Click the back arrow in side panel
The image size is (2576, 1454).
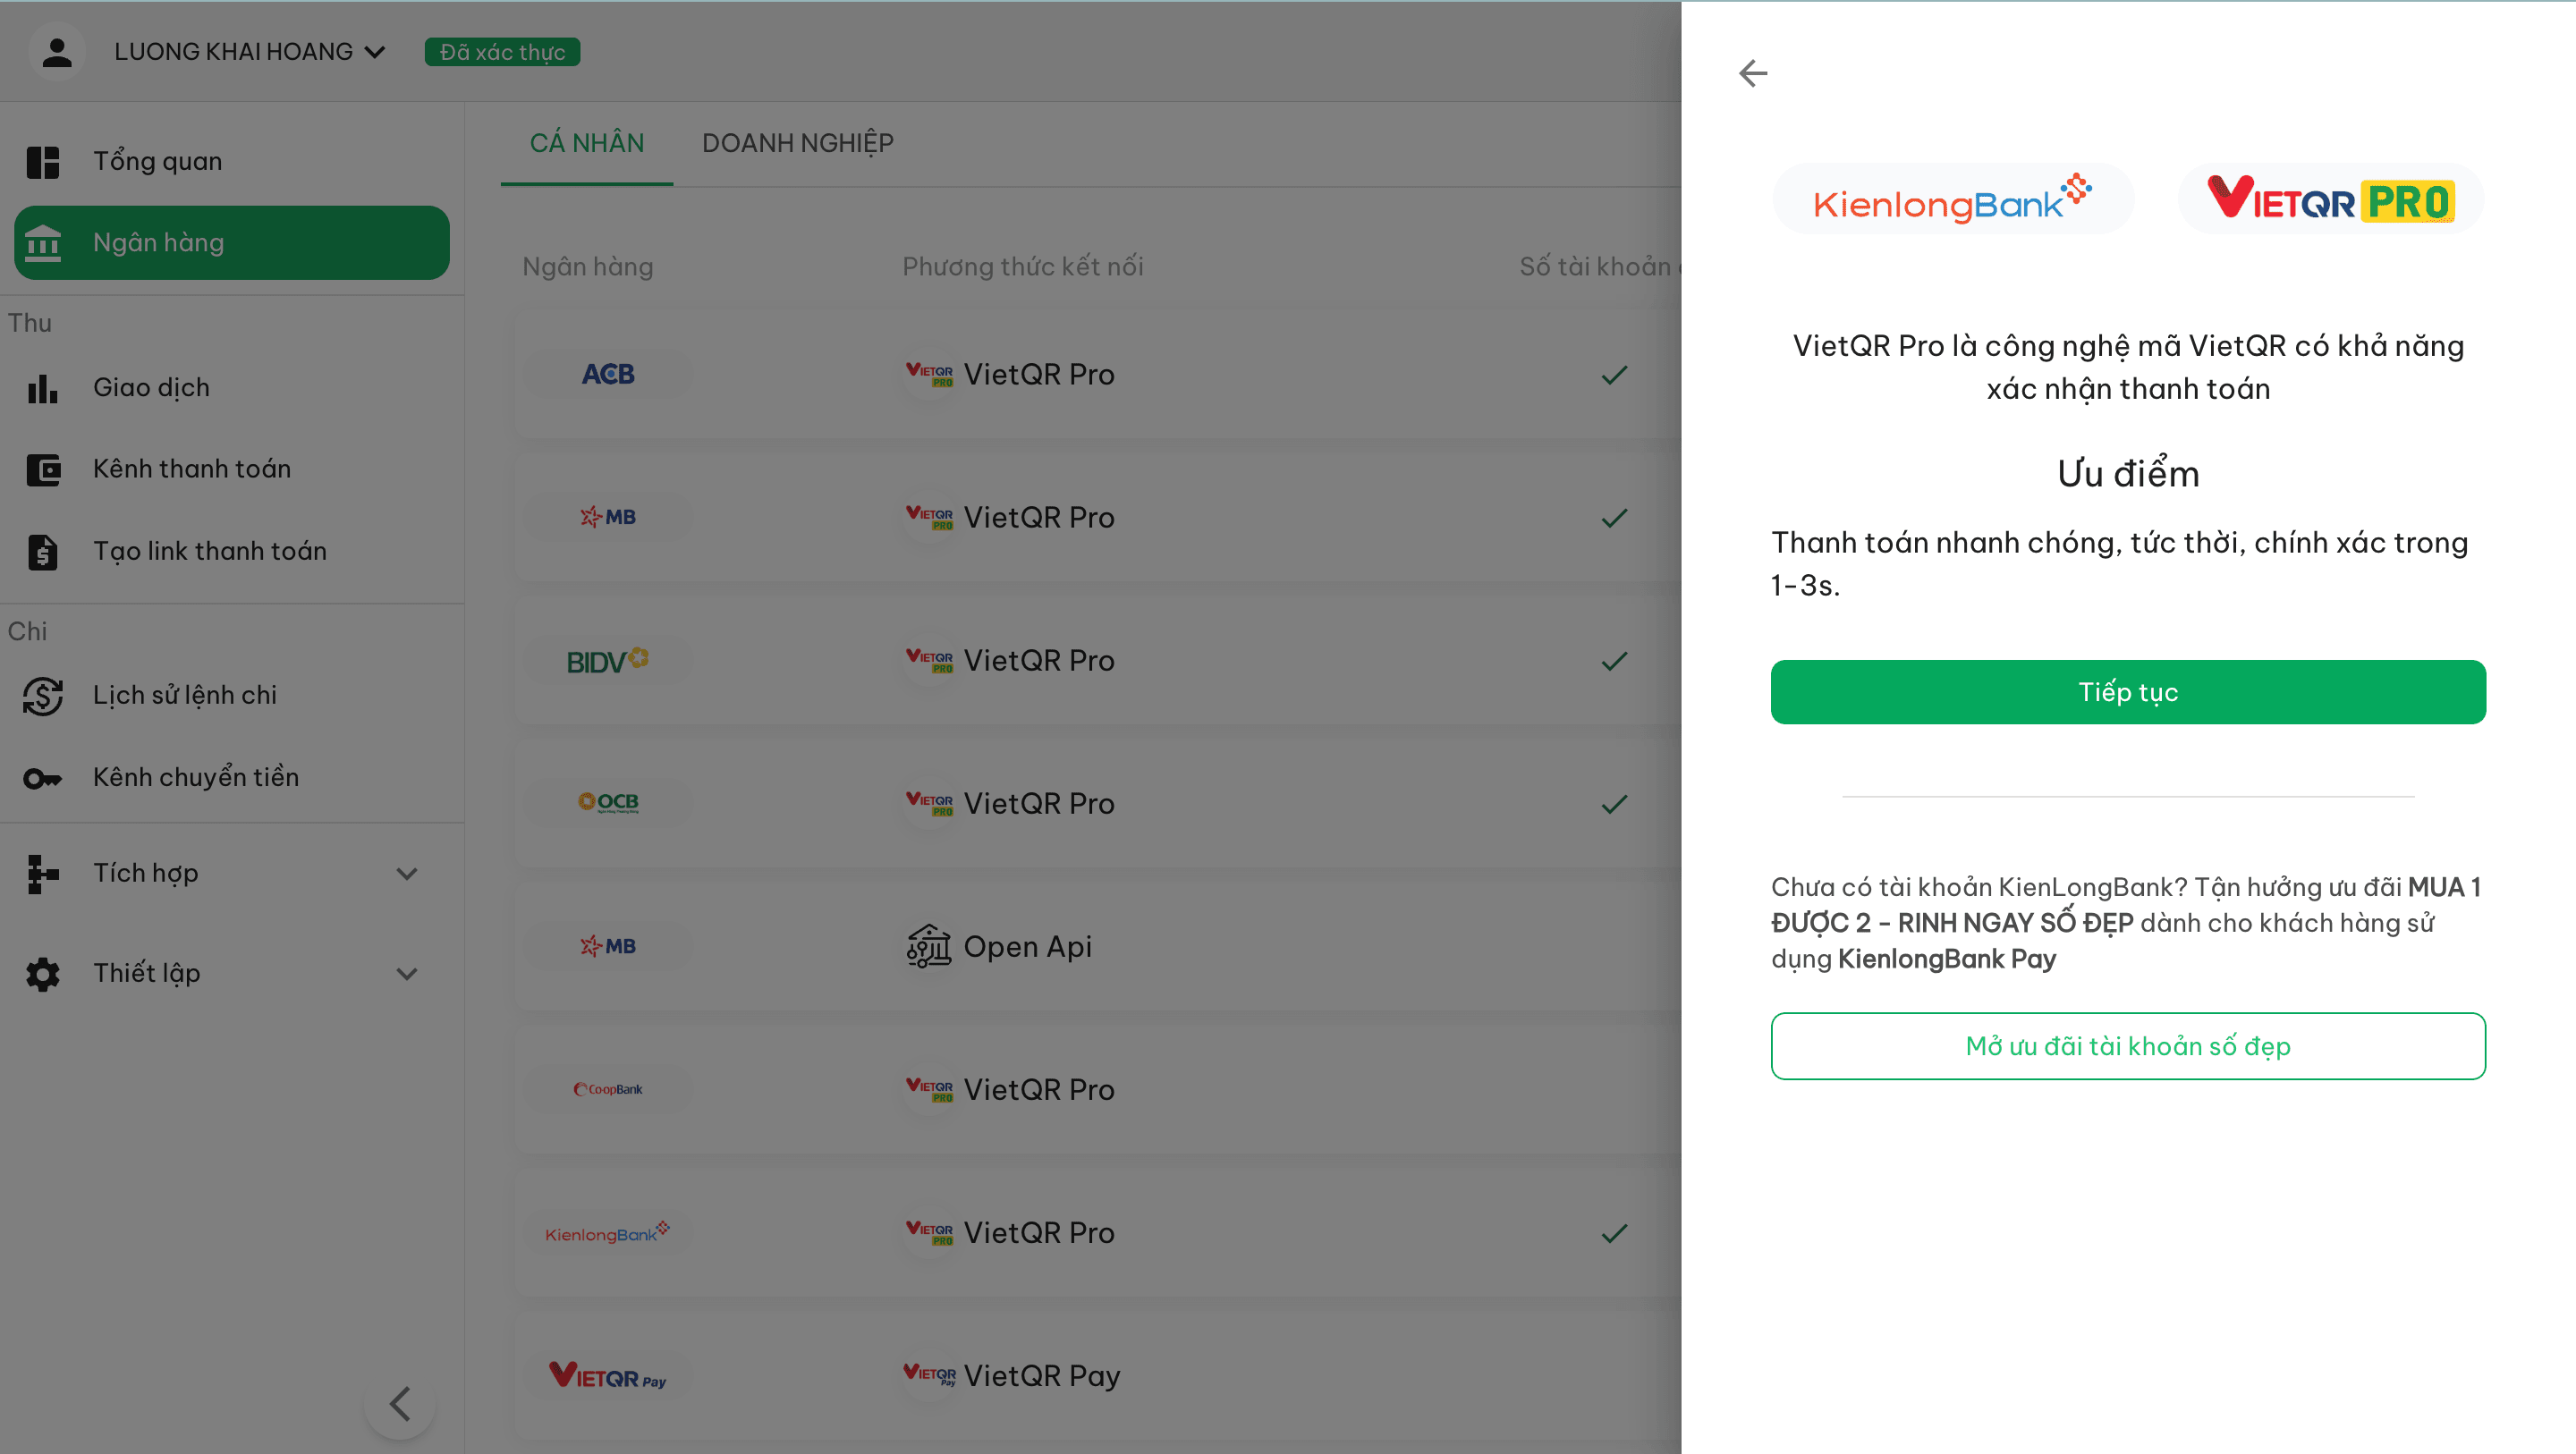1753,73
